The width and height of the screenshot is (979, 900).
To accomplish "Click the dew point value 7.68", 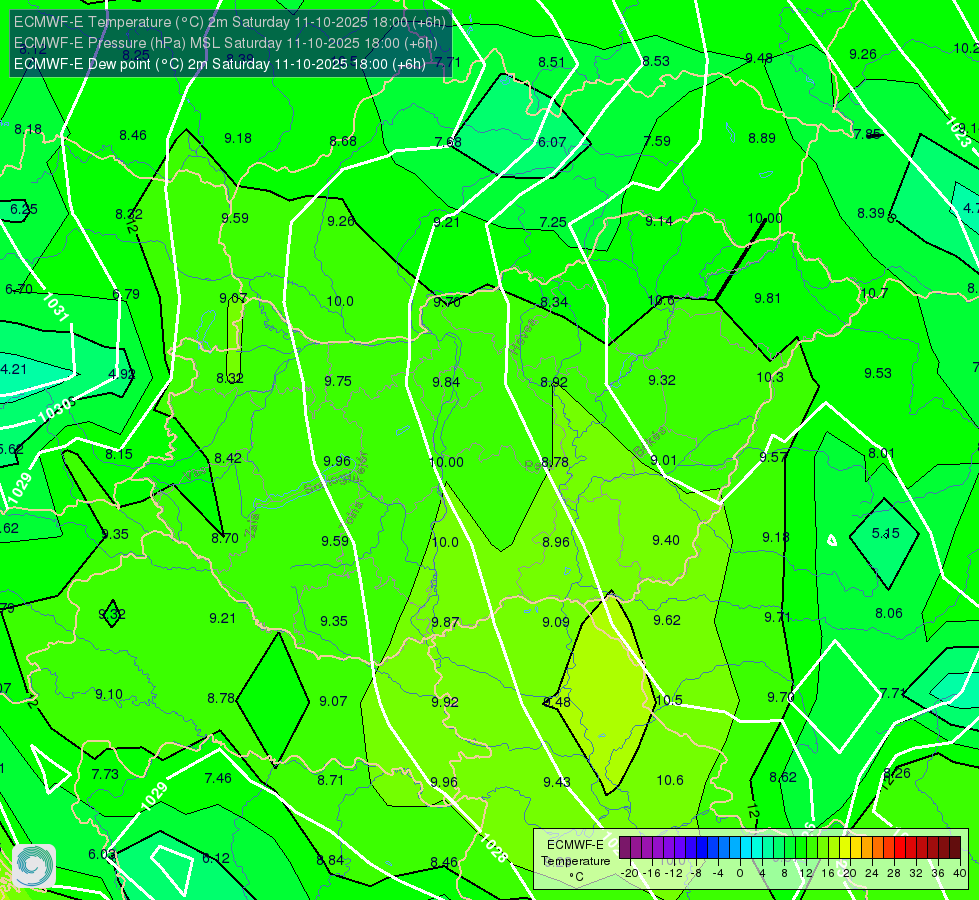I will 448,142.
